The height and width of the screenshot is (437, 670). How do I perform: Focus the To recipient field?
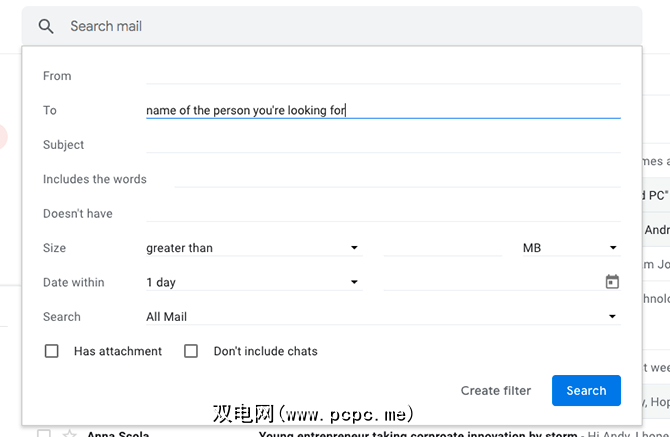(383, 110)
